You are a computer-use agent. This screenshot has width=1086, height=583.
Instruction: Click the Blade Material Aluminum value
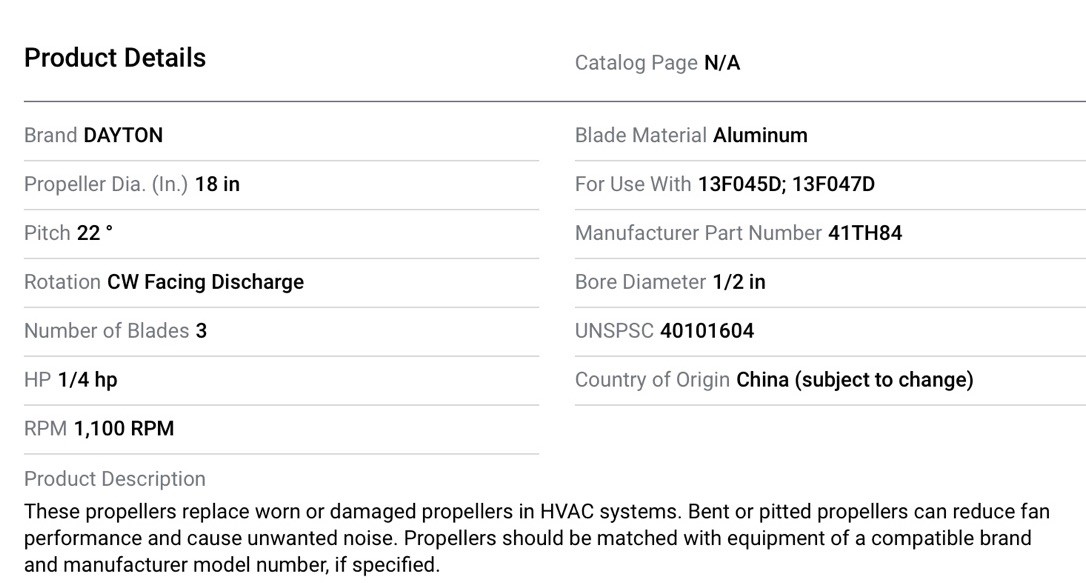760,135
